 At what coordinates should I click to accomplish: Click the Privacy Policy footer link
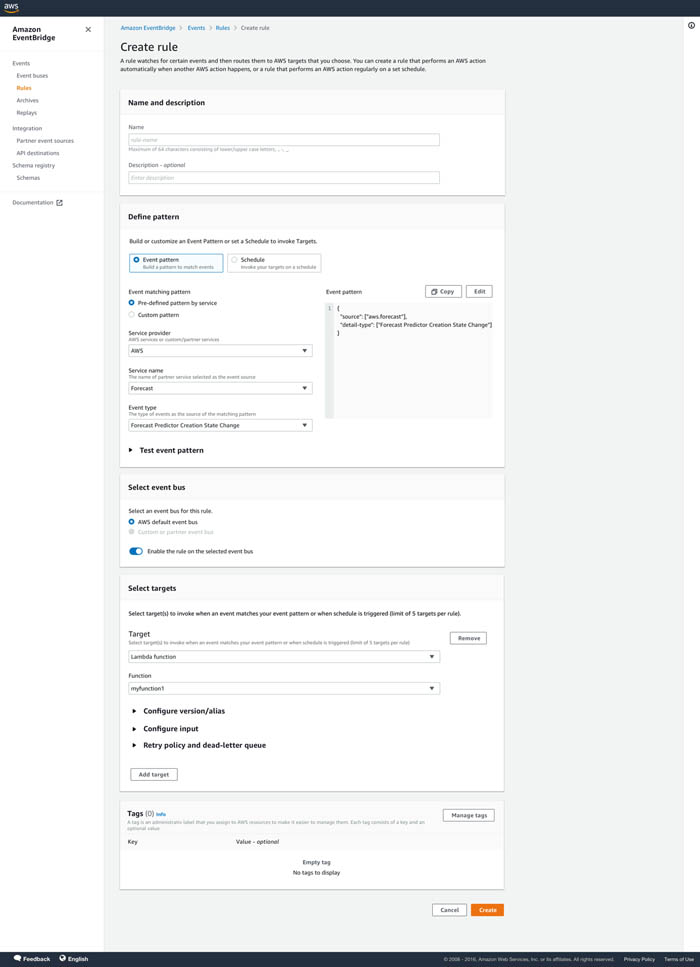[x=639, y=960]
